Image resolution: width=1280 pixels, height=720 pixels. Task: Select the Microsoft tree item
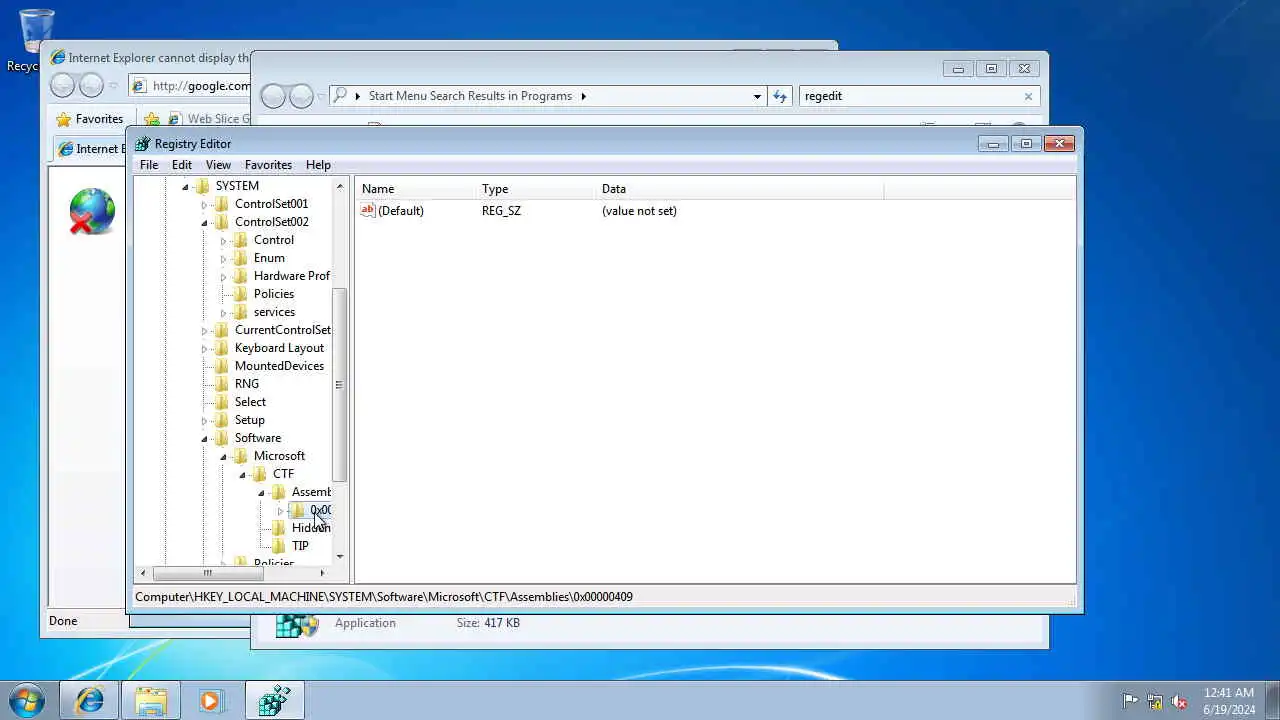click(x=279, y=456)
